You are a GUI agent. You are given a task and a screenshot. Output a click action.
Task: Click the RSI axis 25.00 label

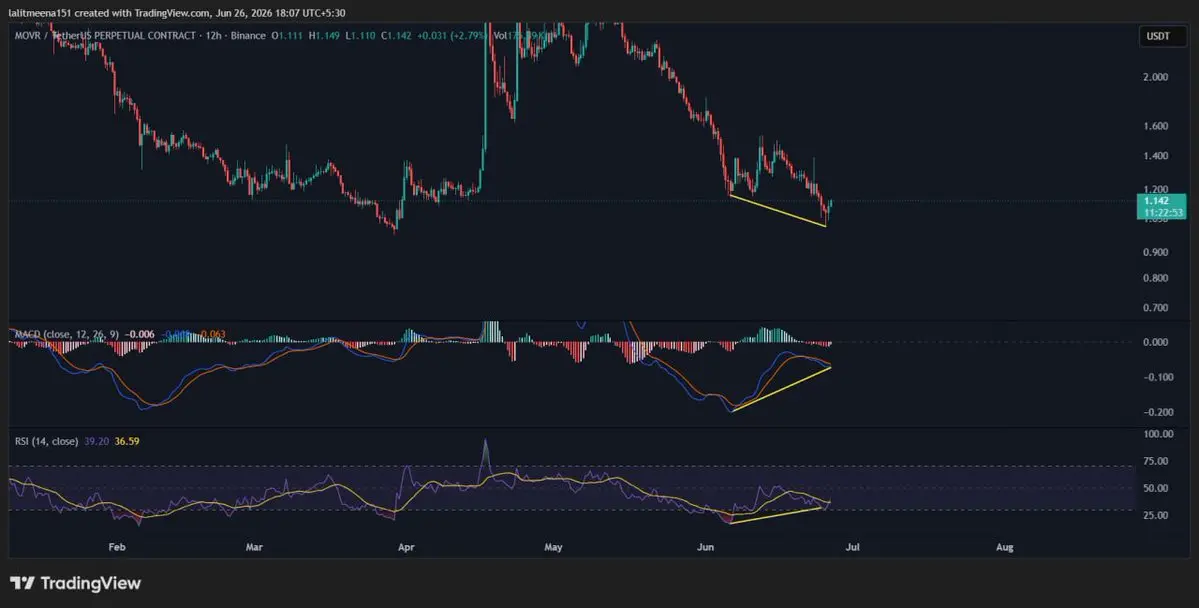point(1155,515)
